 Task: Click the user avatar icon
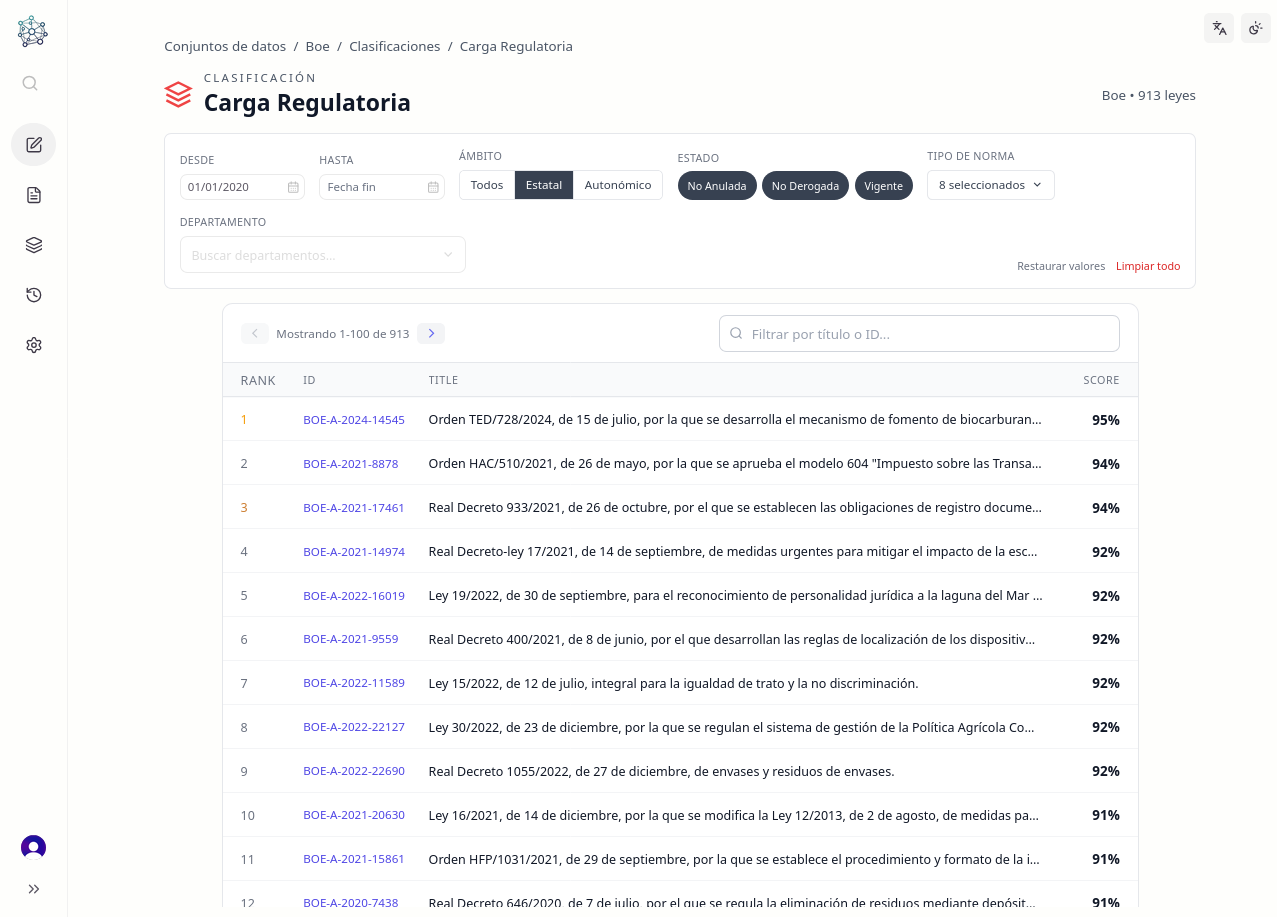tap(34, 847)
